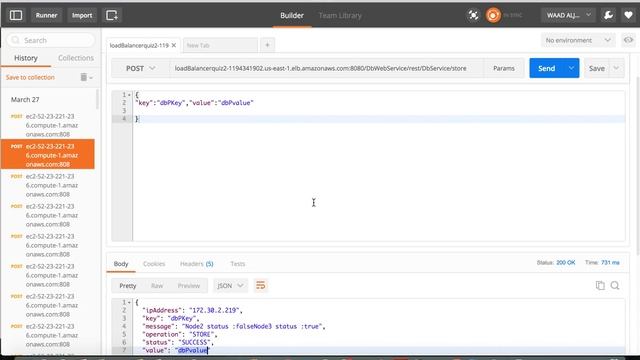Image resolution: width=640 pixels, height=360 pixels.
Task: Click the 731 ms time value
Action: [610, 262]
